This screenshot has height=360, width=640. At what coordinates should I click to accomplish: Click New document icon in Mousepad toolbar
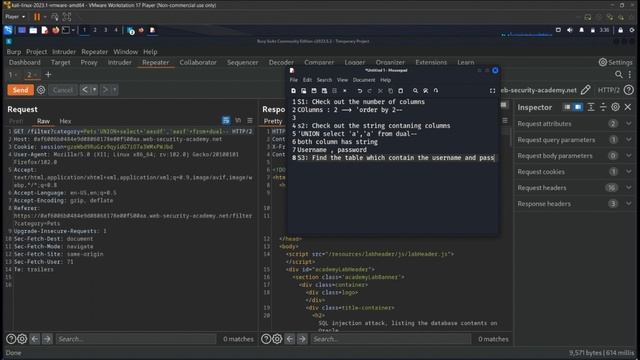pos(293,91)
